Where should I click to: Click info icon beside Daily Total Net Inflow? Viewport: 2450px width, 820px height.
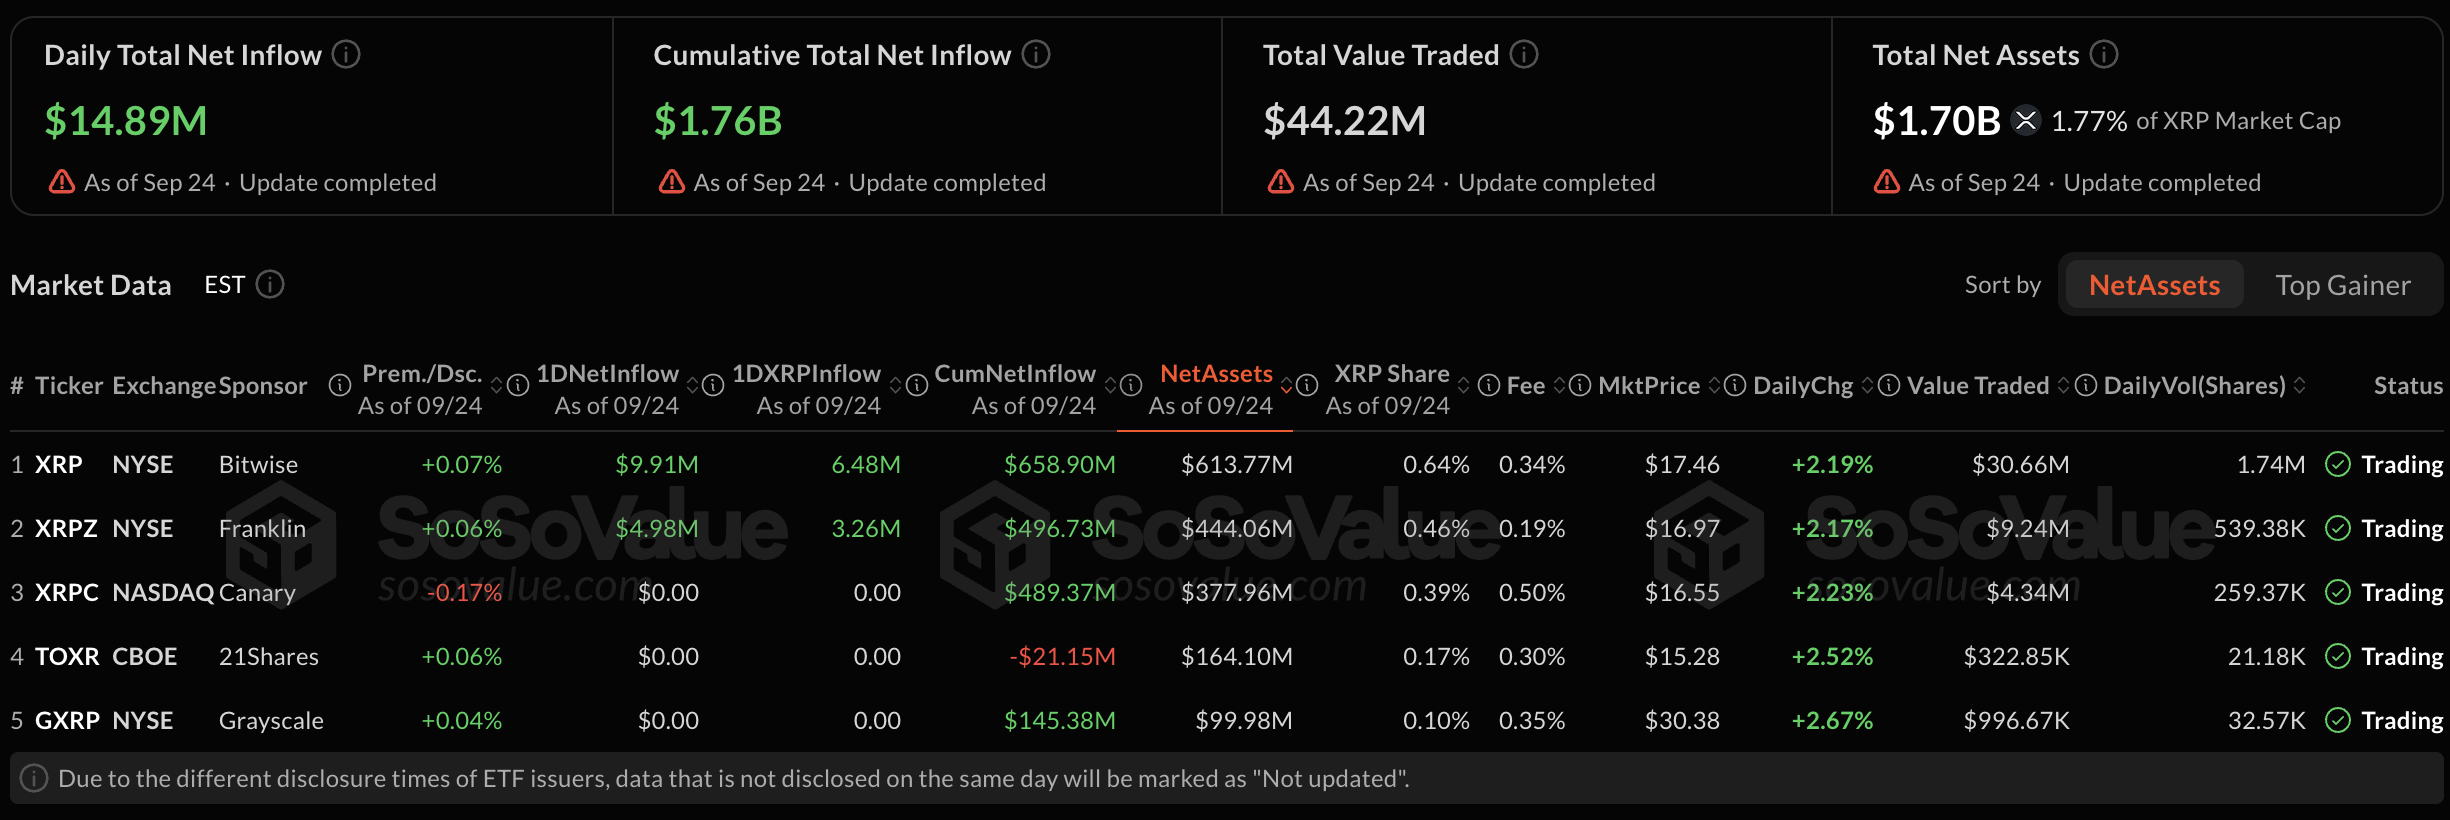346,54
